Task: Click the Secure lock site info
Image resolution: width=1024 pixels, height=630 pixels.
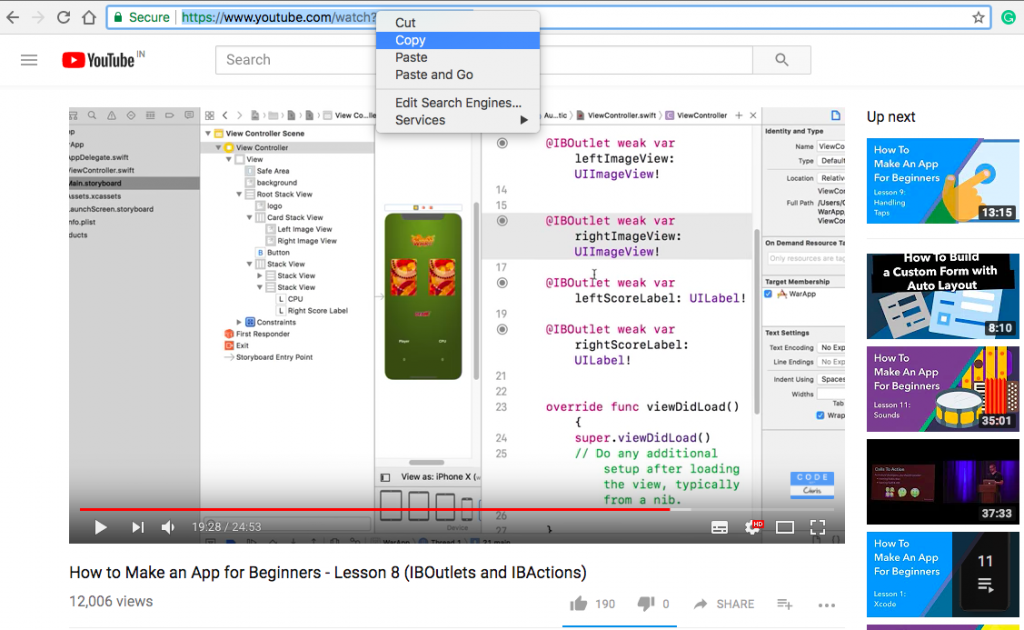Action: click(142, 18)
